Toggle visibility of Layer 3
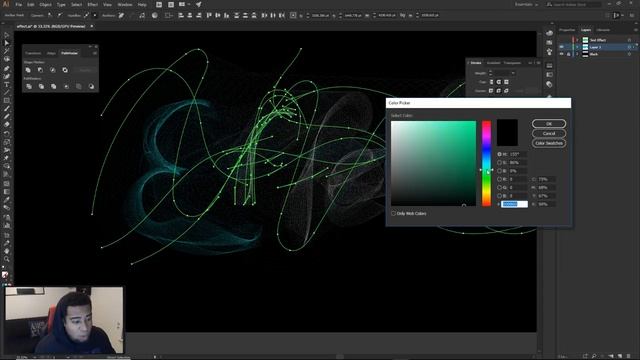 click(x=562, y=47)
